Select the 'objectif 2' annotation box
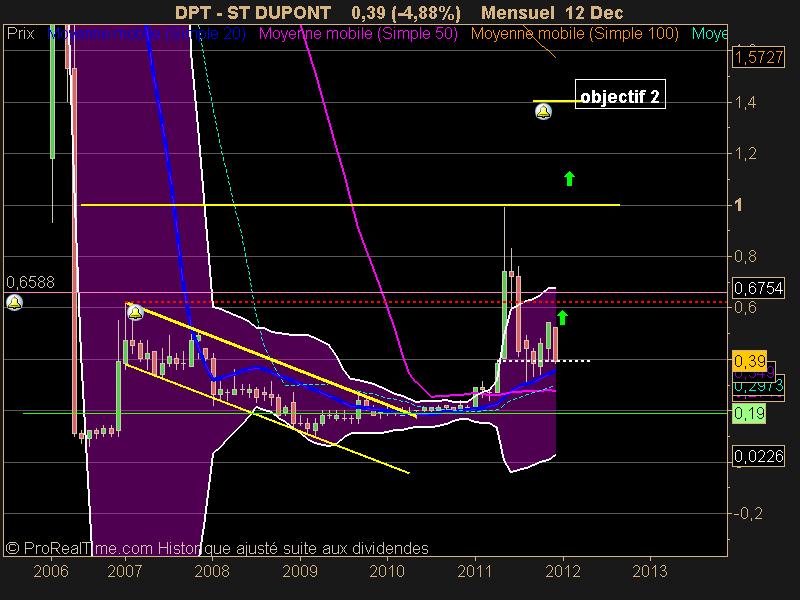800x600 pixels. tap(620, 94)
